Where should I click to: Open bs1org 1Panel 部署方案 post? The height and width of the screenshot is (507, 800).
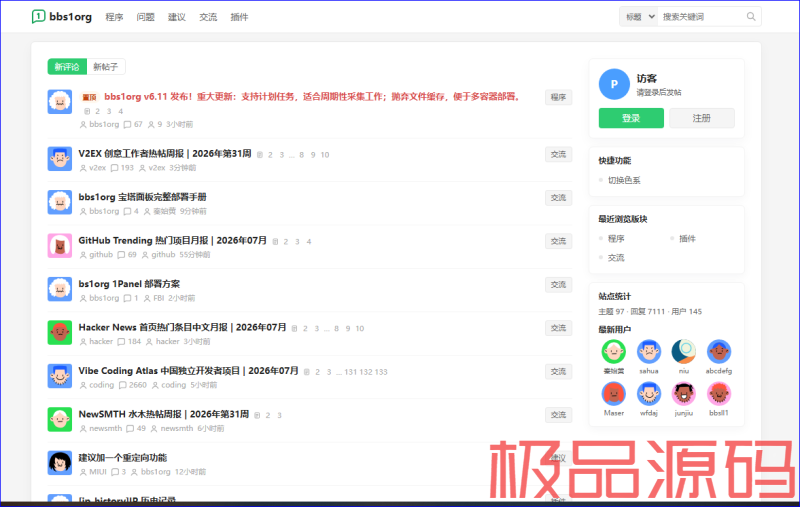(x=129, y=284)
